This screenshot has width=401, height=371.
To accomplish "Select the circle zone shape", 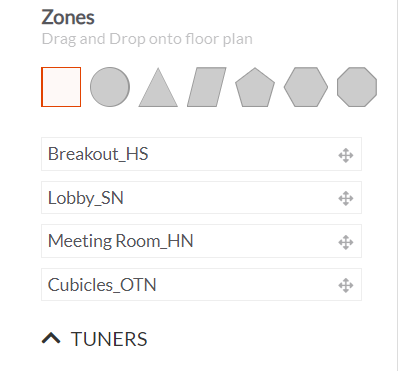I will pyautogui.click(x=110, y=87).
